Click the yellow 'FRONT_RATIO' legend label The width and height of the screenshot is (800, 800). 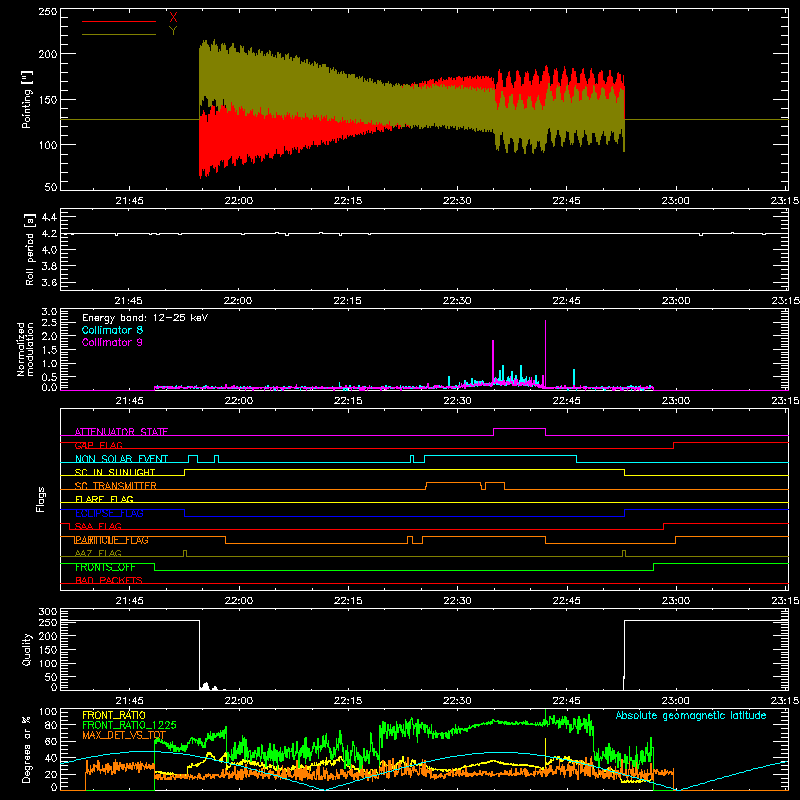114,715
